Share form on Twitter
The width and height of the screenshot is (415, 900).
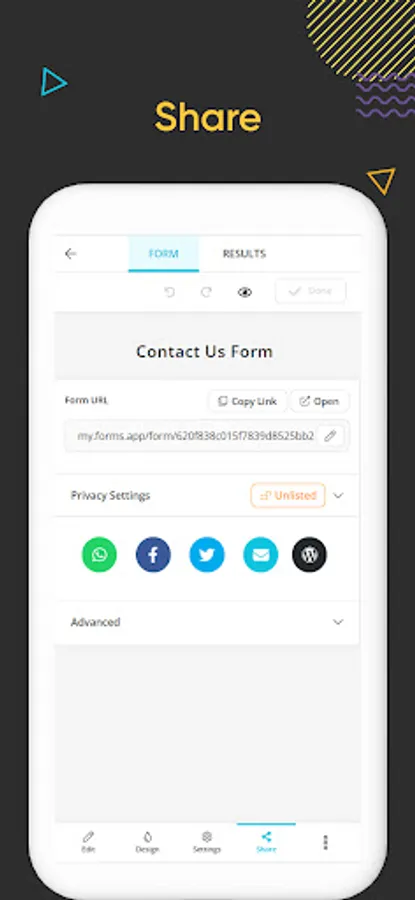click(x=207, y=554)
